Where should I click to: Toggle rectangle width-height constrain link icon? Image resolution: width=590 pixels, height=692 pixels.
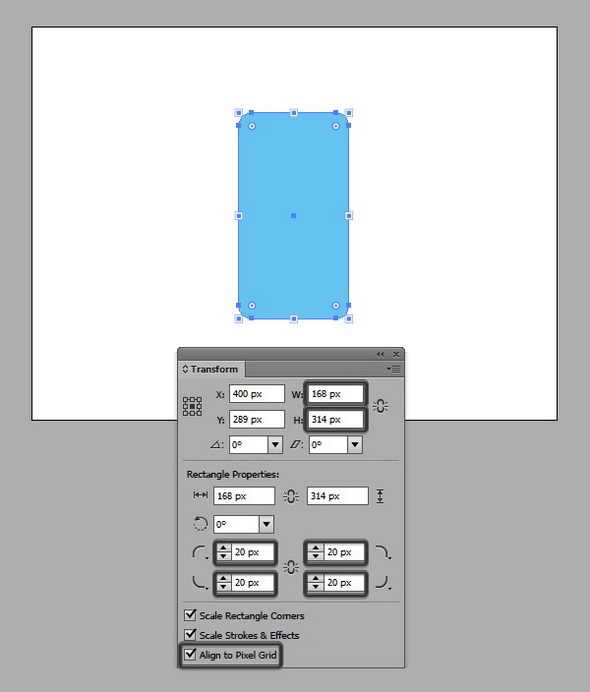(x=291, y=496)
